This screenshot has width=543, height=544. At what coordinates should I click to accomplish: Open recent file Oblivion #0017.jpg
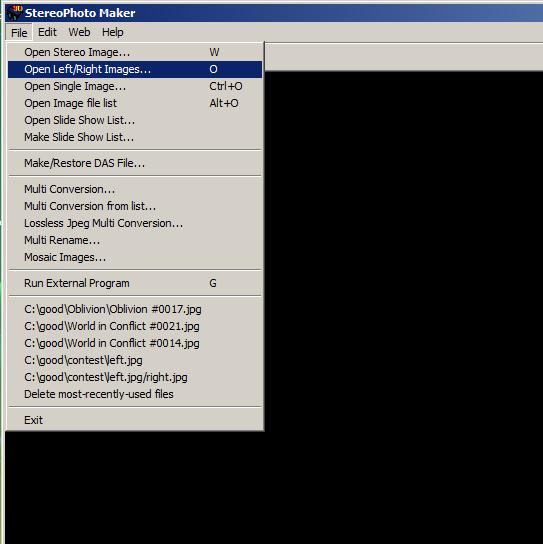pos(135,309)
